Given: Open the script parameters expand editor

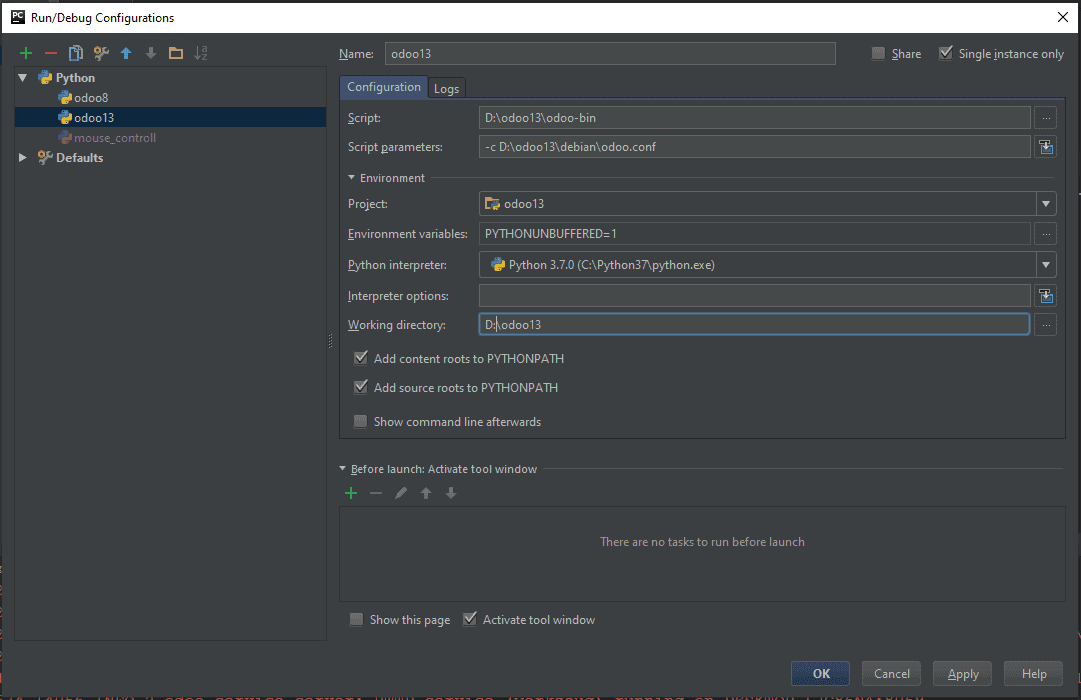Looking at the screenshot, I should pos(1046,146).
